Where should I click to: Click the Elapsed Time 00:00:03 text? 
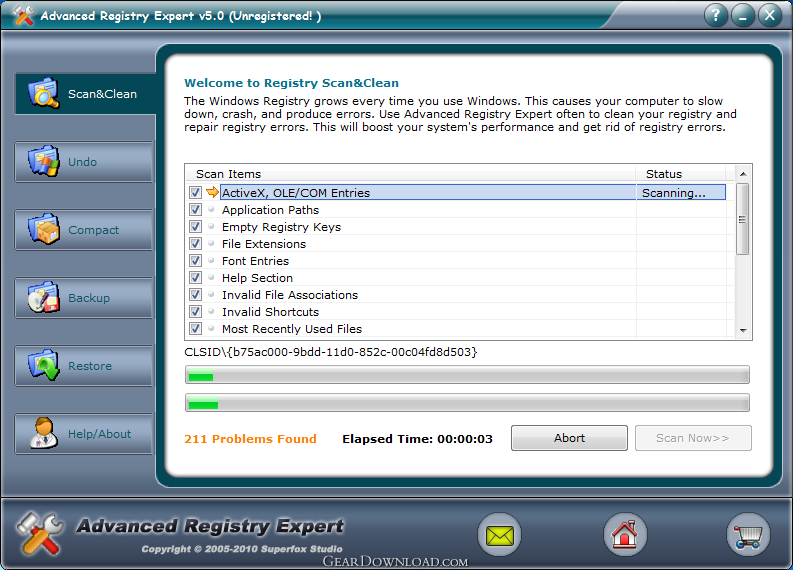(417, 439)
